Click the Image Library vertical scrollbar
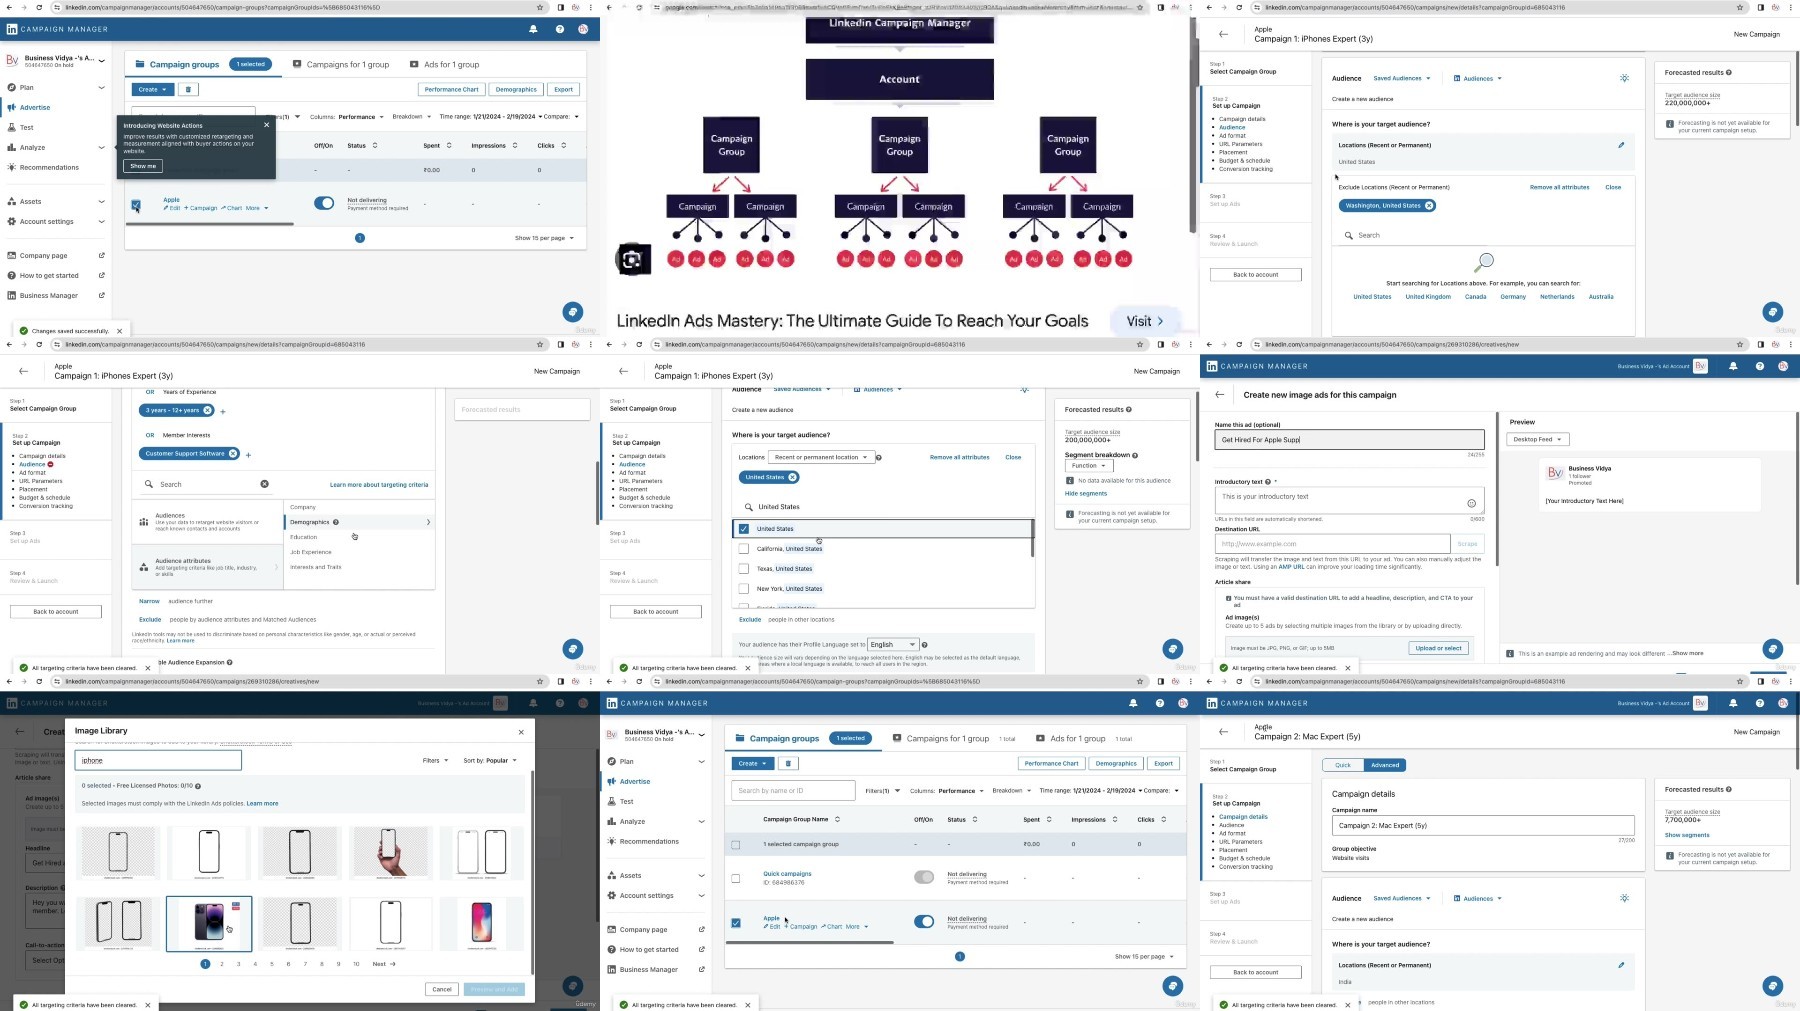This screenshot has width=1800, height=1011. (532, 870)
